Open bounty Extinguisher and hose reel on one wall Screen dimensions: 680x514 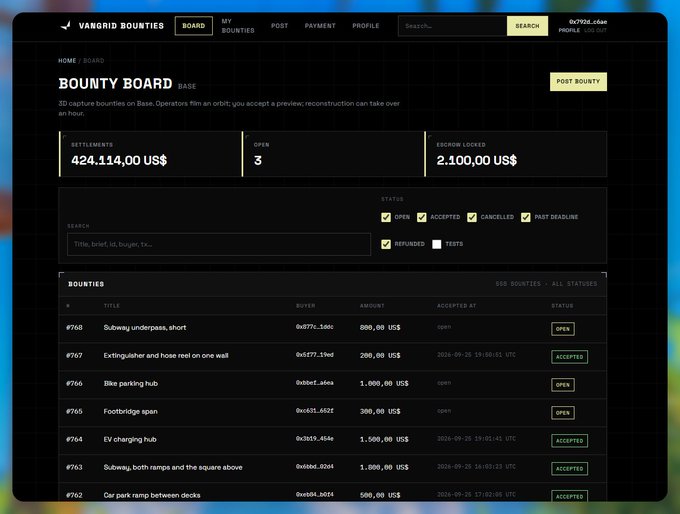(x=166, y=355)
